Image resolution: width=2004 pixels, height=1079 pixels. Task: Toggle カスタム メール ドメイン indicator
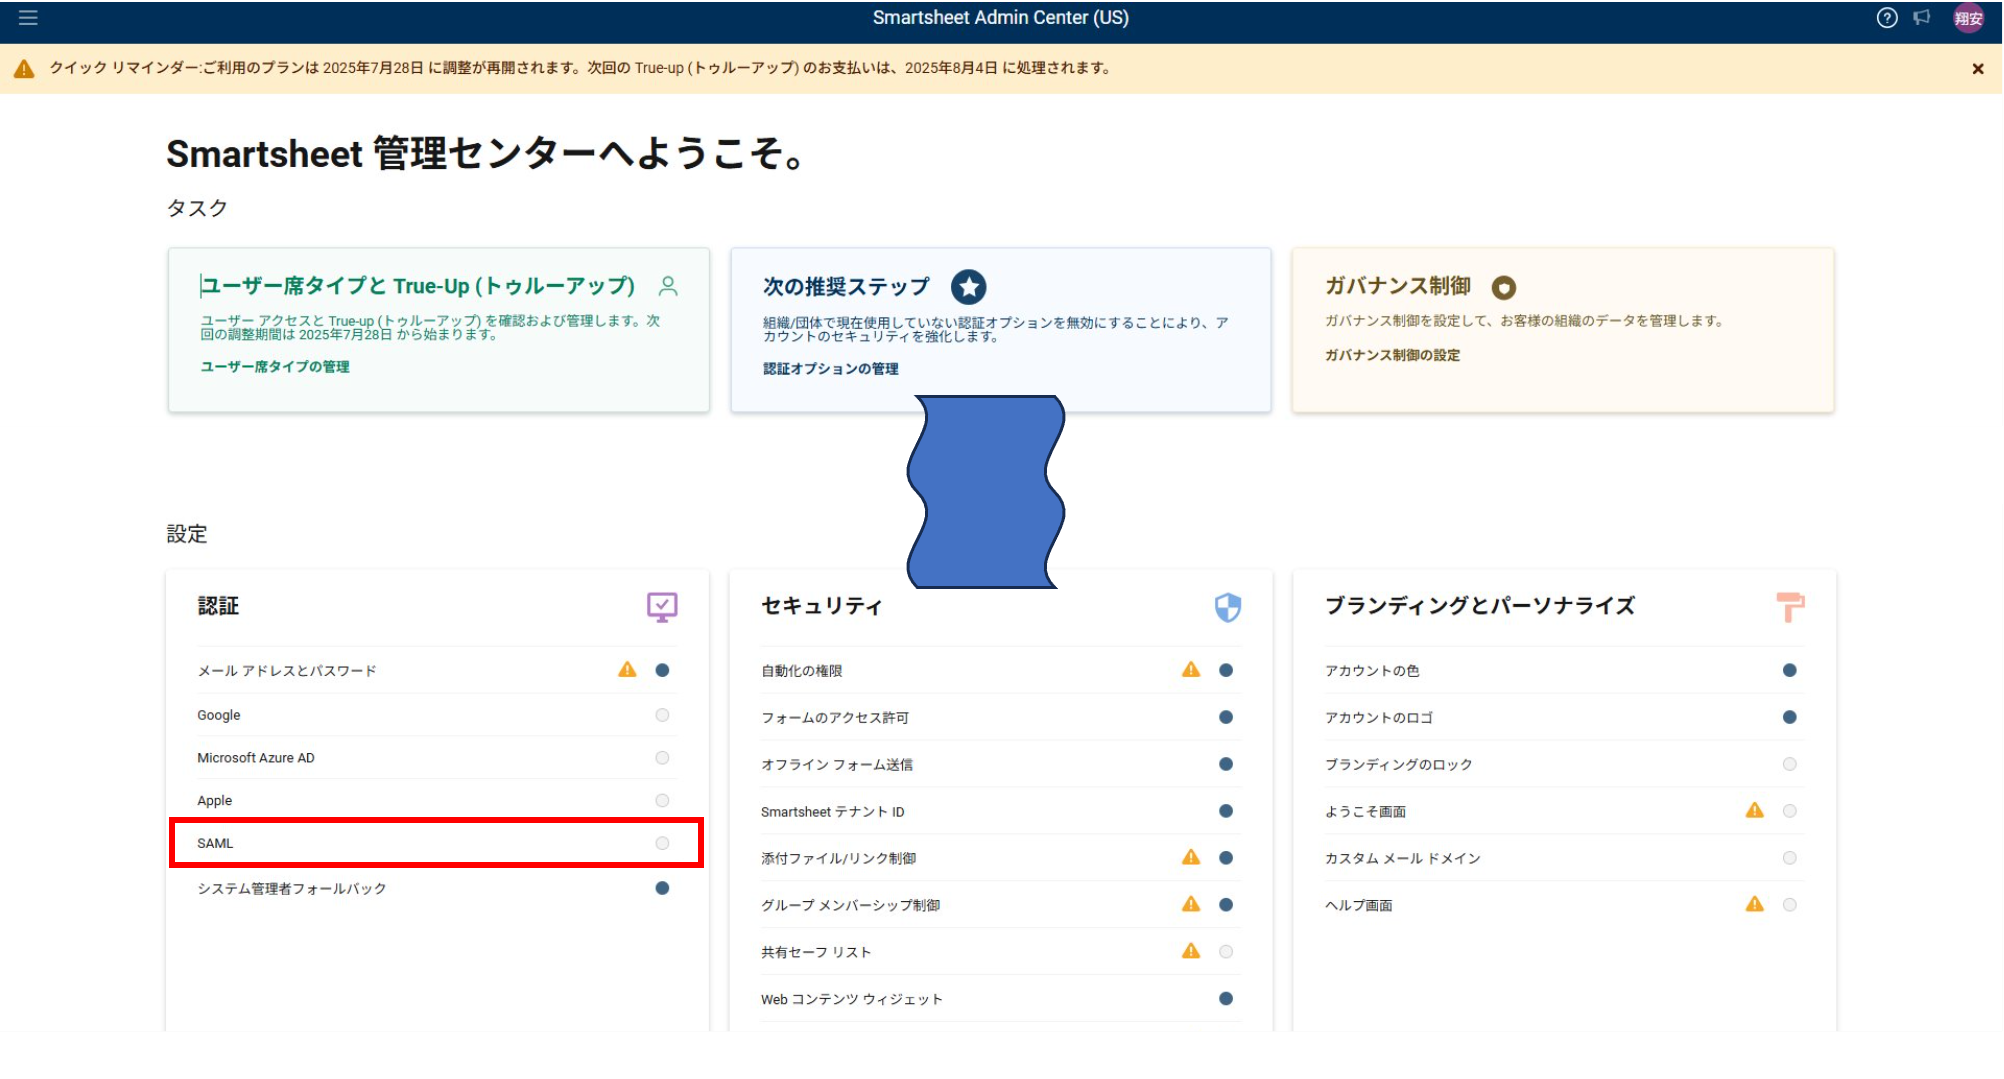[1790, 858]
